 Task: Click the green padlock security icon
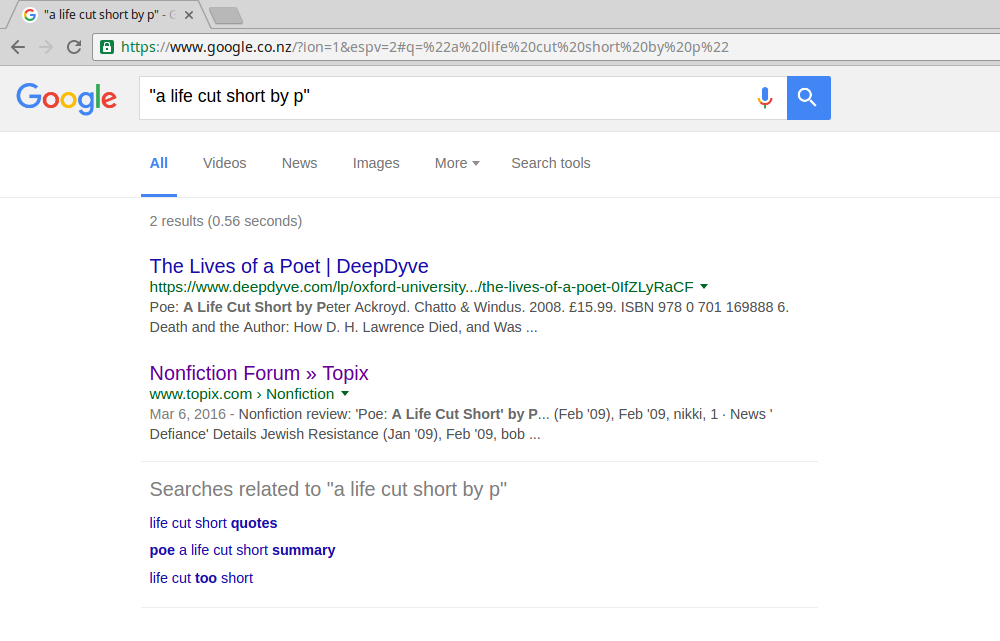click(x=107, y=47)
